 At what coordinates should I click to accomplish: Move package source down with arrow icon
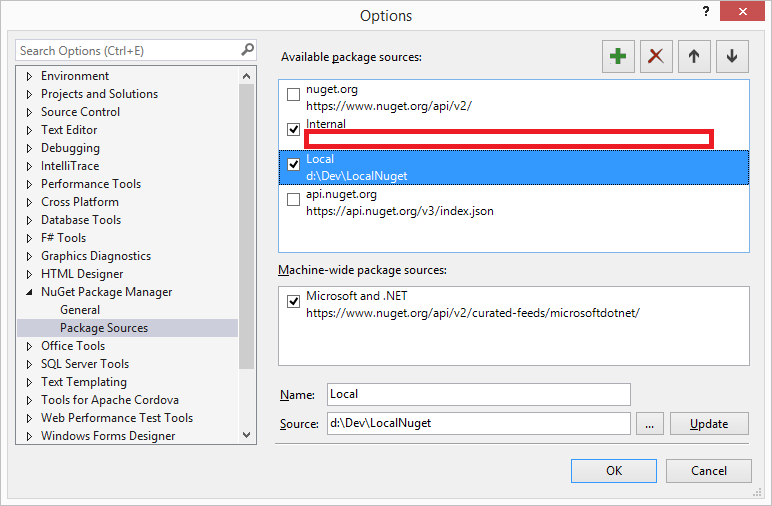click(x=732, y=57)
